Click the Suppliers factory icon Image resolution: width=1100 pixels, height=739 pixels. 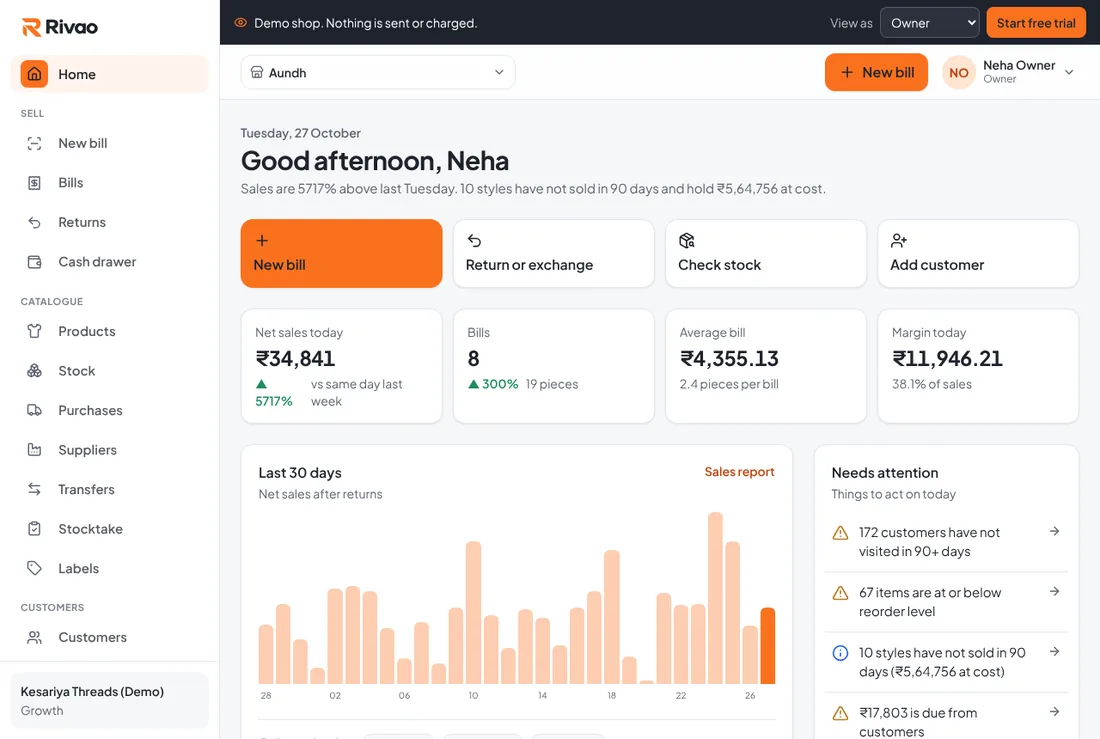point(34,450)
